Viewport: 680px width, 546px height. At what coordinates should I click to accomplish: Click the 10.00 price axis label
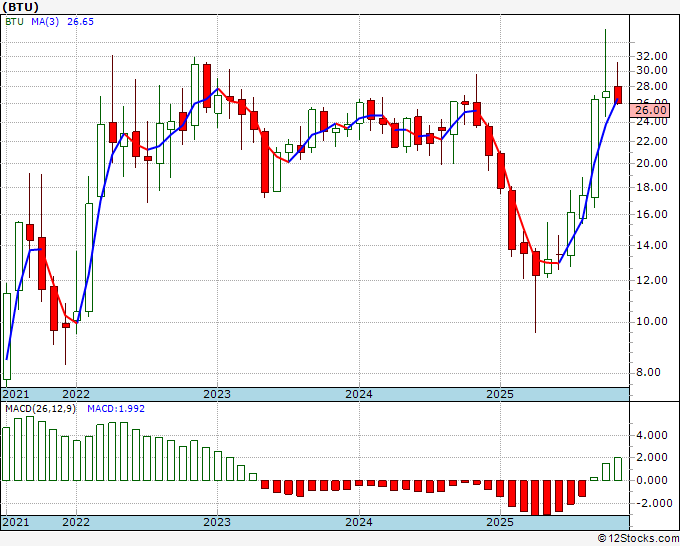[652, 321]
